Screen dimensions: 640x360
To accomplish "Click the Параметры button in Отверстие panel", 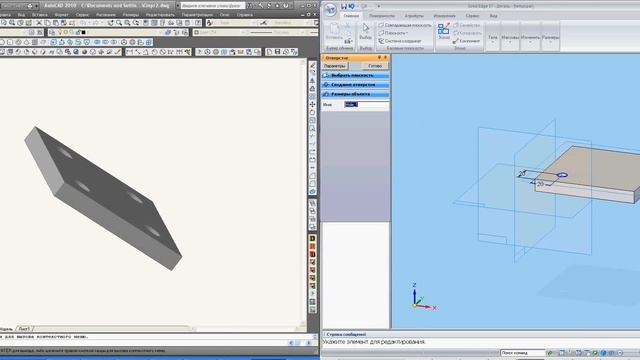I will point(335,66).
